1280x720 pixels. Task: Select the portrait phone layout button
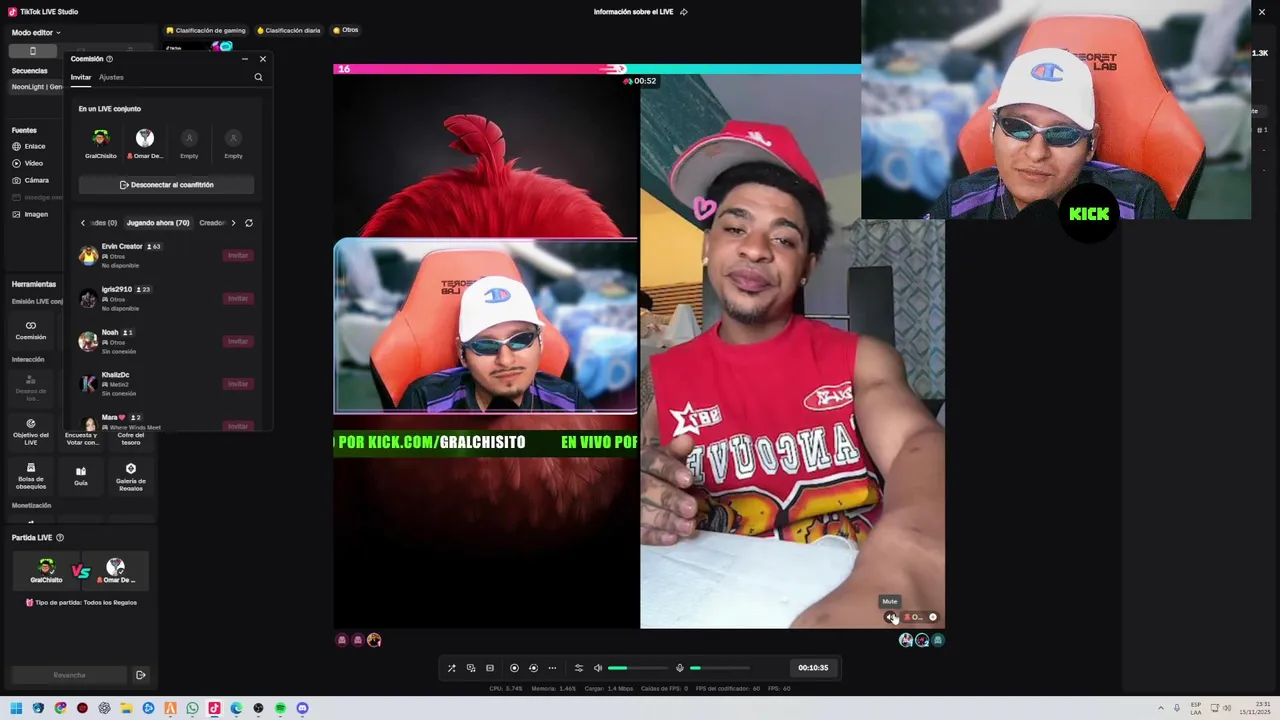pos(32,51)
